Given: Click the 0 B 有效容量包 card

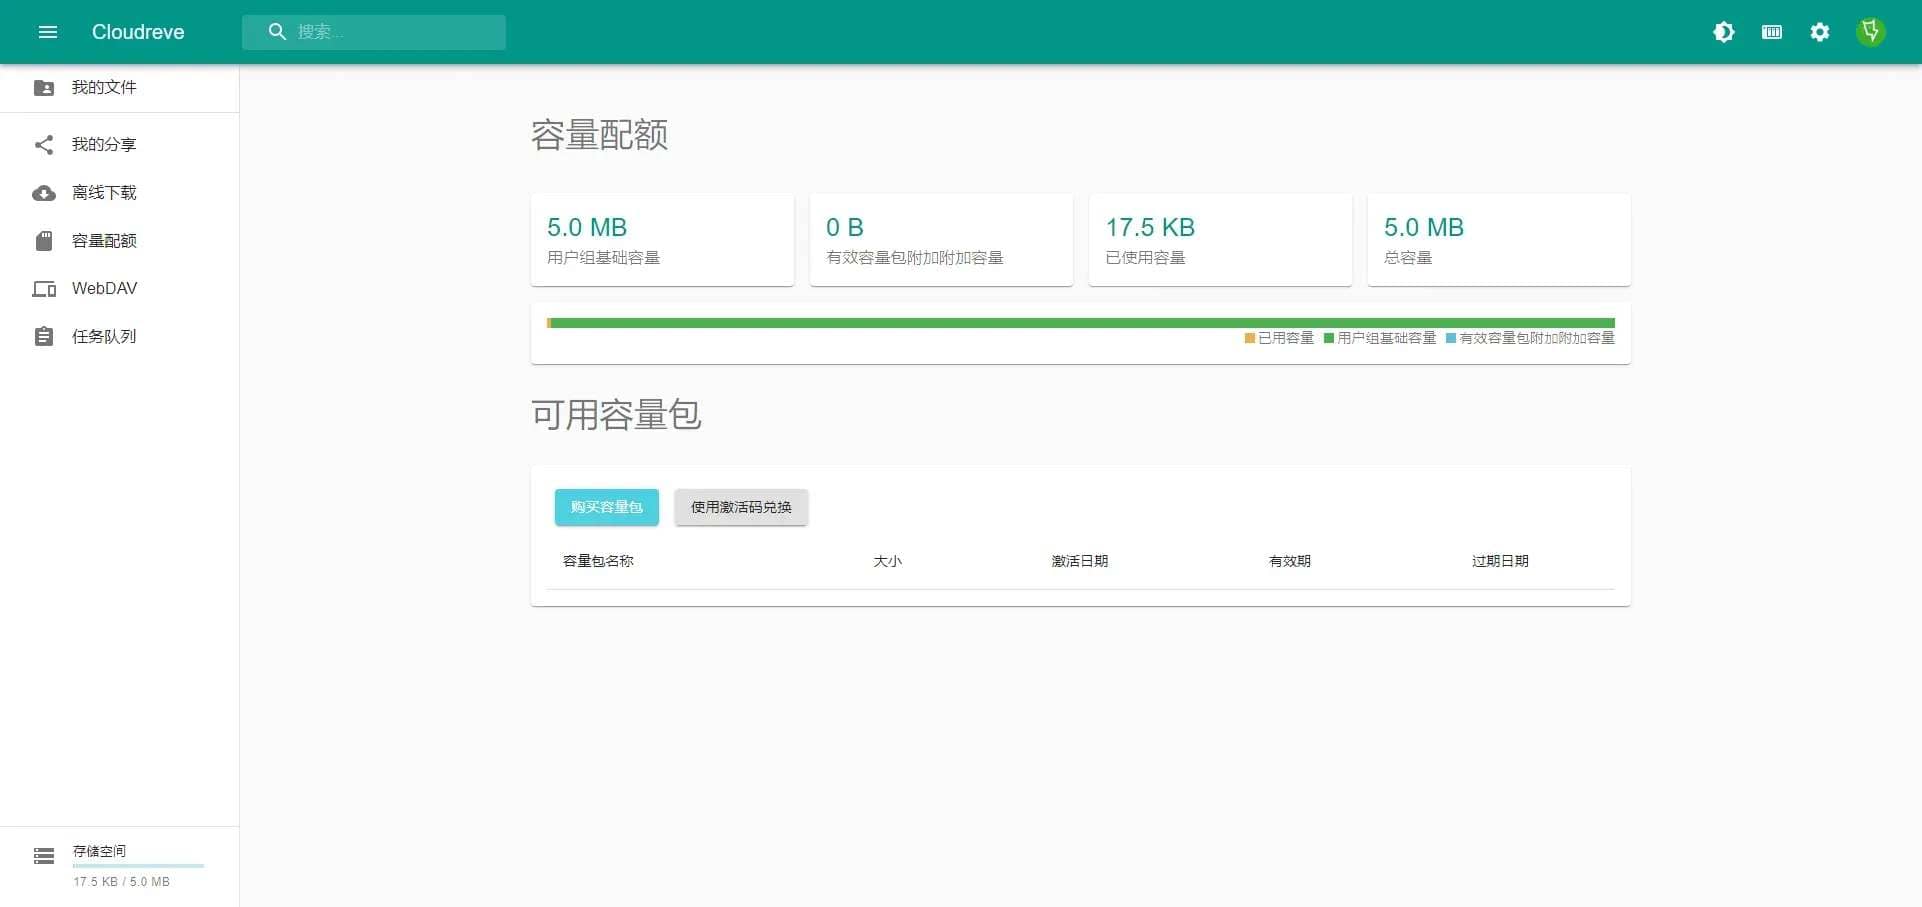Looking at the screenshot, I should [941, 240].
